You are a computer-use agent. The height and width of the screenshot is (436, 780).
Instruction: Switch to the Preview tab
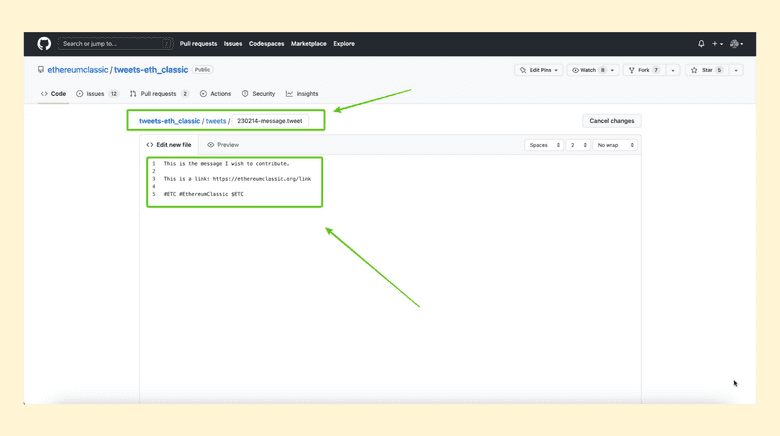pos(223,145)
